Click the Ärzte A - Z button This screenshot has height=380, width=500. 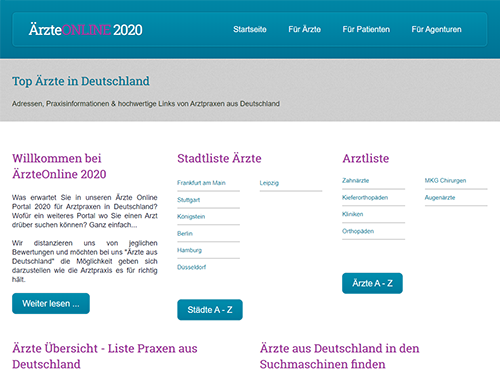click(x=372, y=283)
